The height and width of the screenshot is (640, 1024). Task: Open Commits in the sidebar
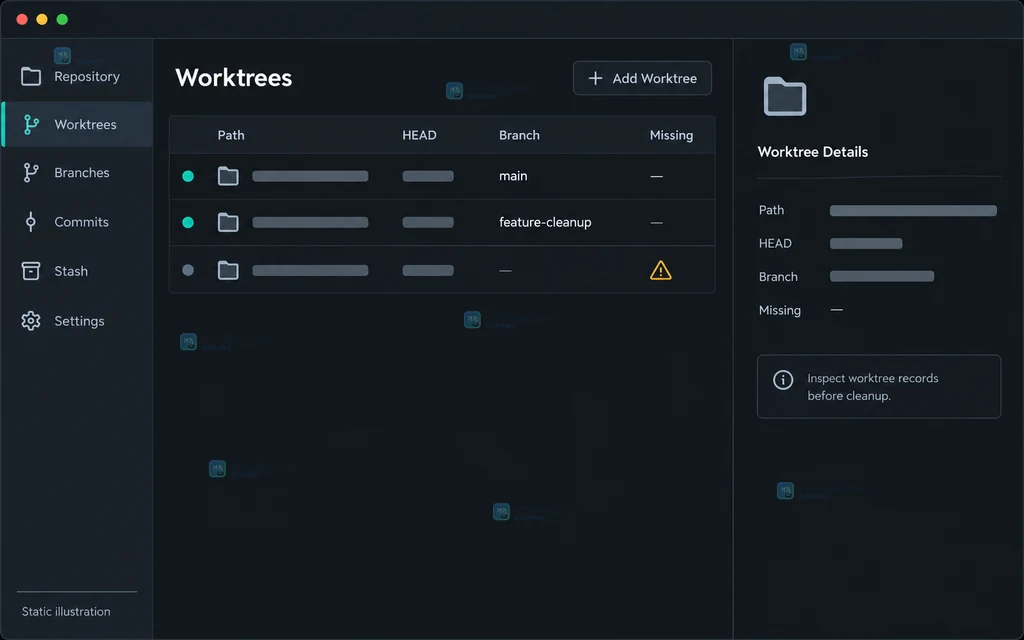(x=77, y=222)
